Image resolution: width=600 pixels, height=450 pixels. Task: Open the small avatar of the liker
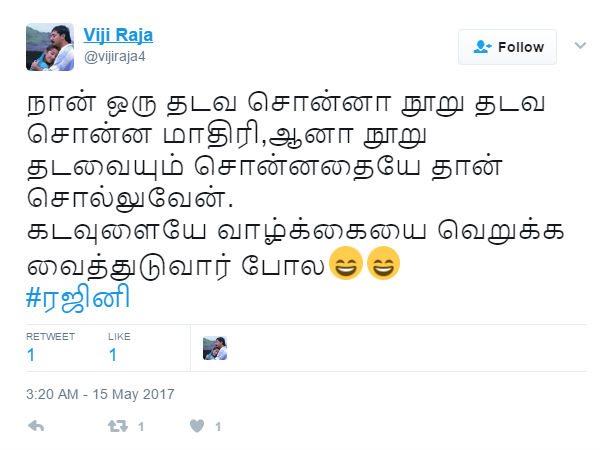point(215,348)
